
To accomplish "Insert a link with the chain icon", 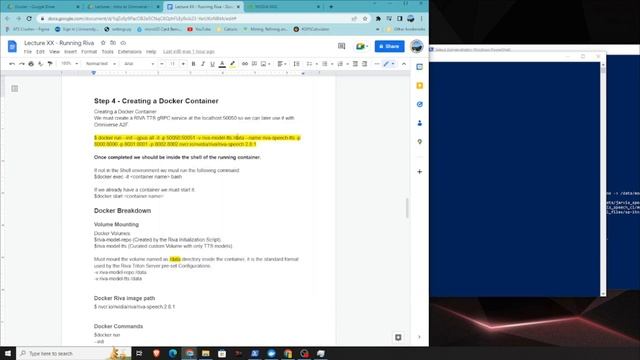I will point(245,64).
